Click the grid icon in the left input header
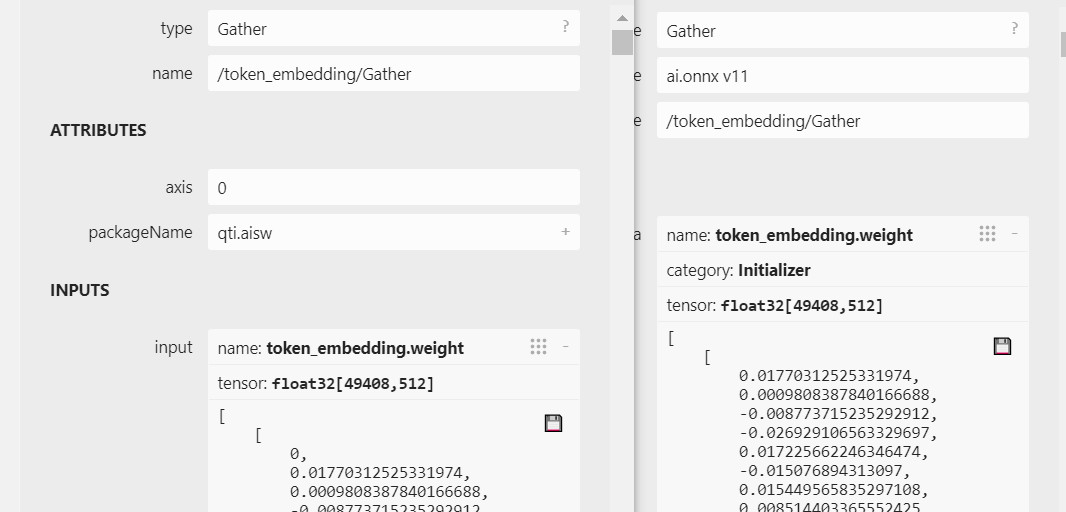This screenshot has width=1066, height=512. 538,347
